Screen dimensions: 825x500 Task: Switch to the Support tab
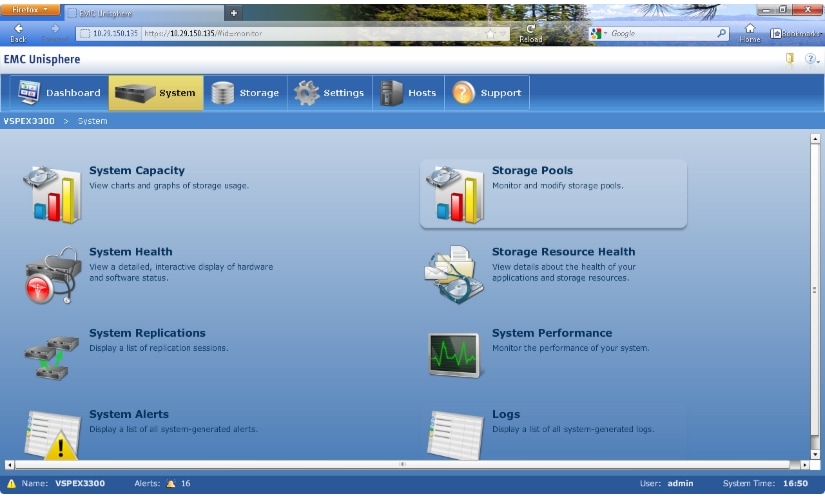tap(487, 93)
